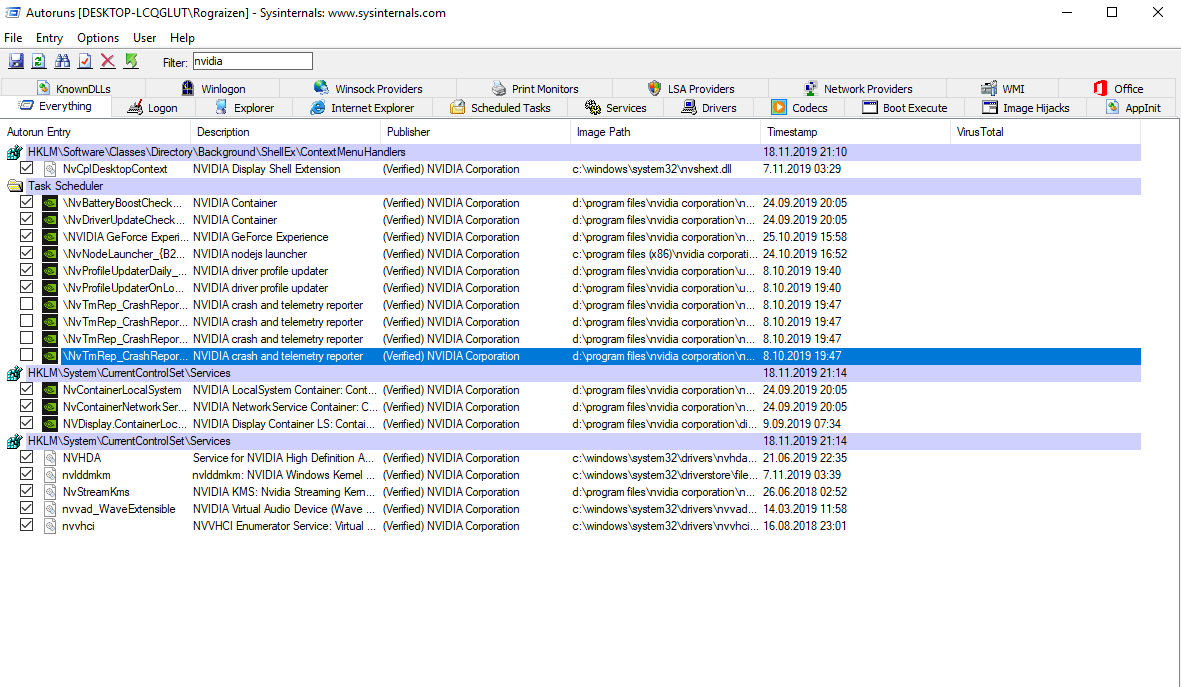Open entry properties from the toolbar icon
The height and width of the screenshot is (687, 1181).
coord(85,61)
